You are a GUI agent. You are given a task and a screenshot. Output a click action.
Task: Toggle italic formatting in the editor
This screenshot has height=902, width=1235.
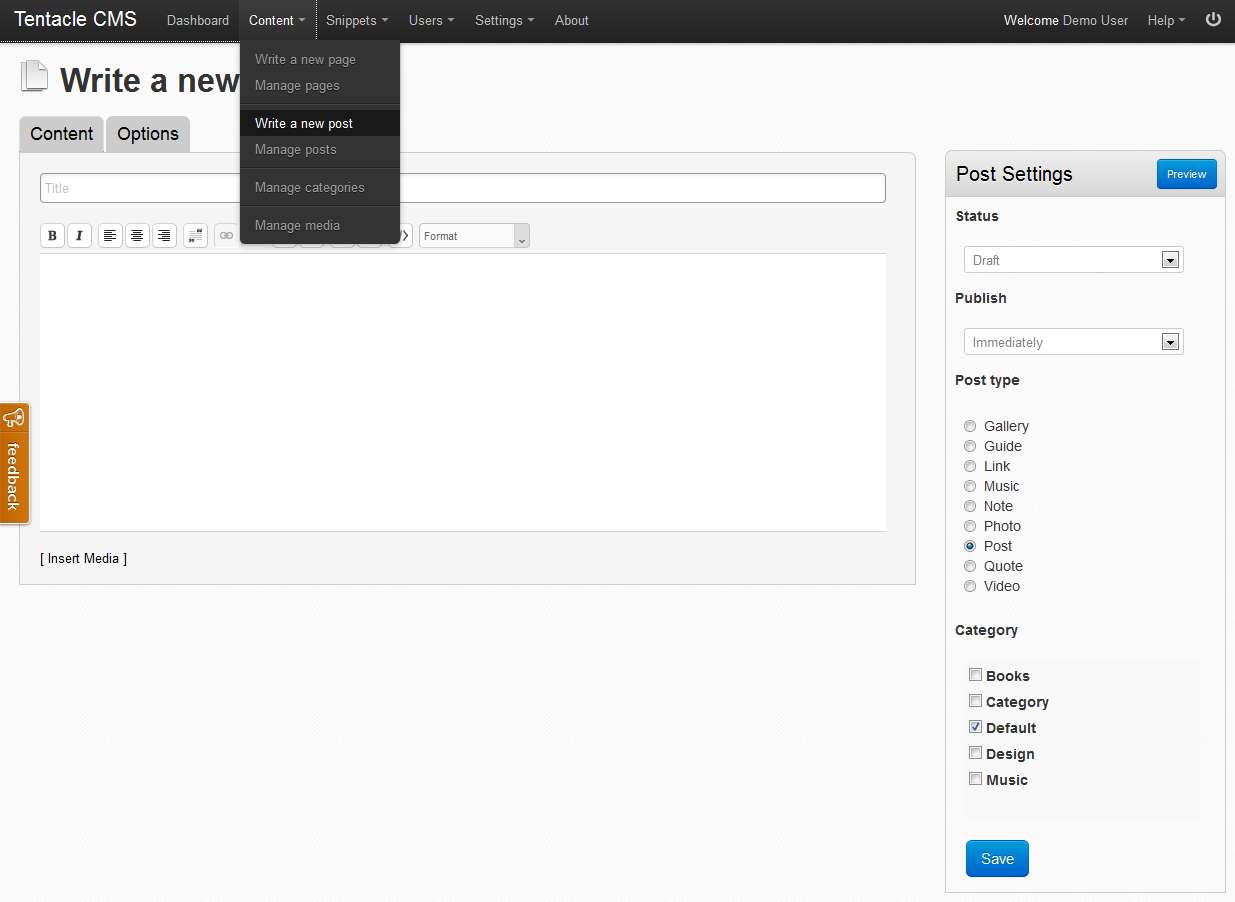(x=79, y=236)
